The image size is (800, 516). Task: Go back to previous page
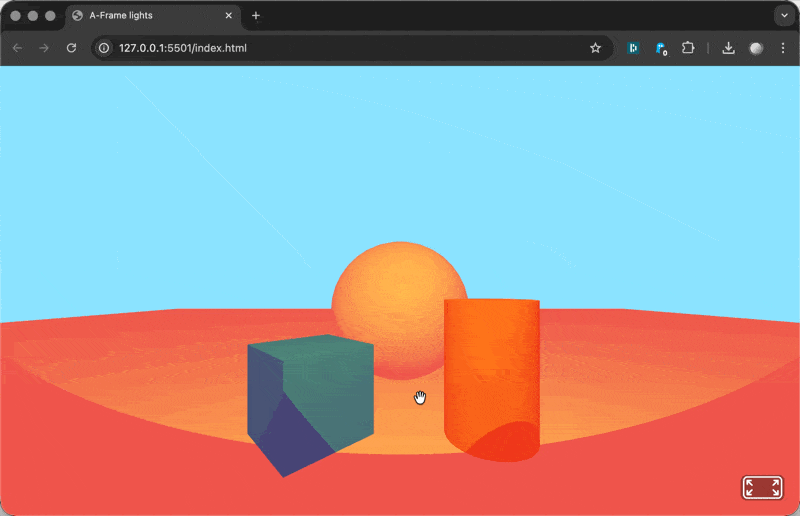pos(17,48)
